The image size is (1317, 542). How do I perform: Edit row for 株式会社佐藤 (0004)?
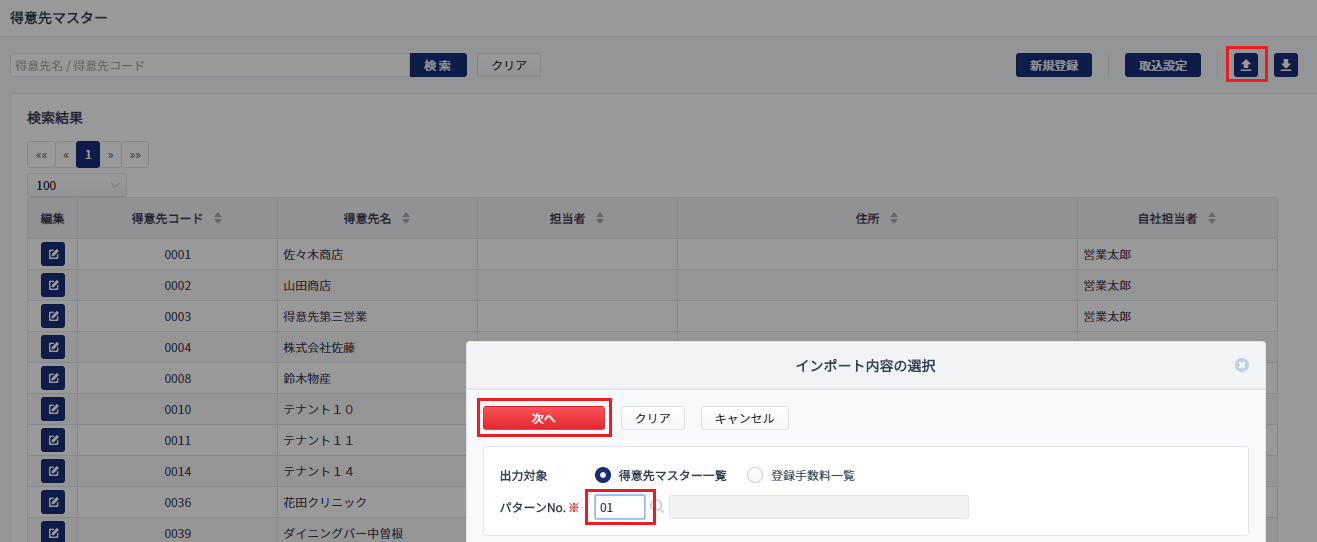tap(53, 347)
